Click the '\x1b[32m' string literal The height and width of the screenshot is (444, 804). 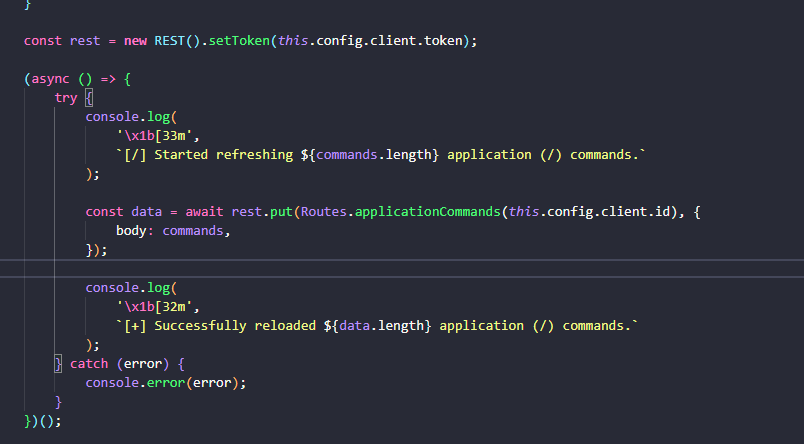point(154,307)
